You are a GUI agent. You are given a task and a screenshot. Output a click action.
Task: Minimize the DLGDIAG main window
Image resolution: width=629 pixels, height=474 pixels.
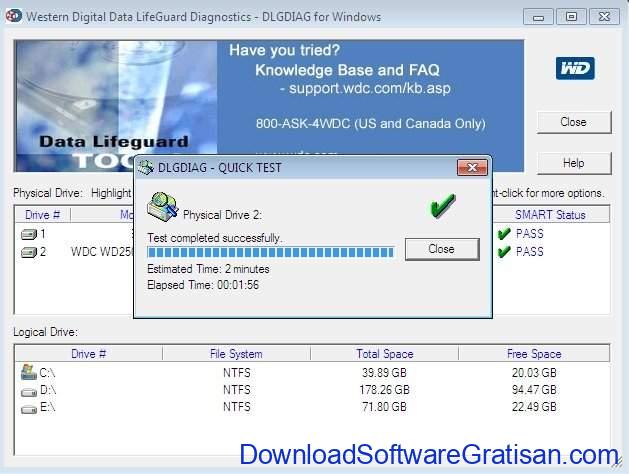538,17
